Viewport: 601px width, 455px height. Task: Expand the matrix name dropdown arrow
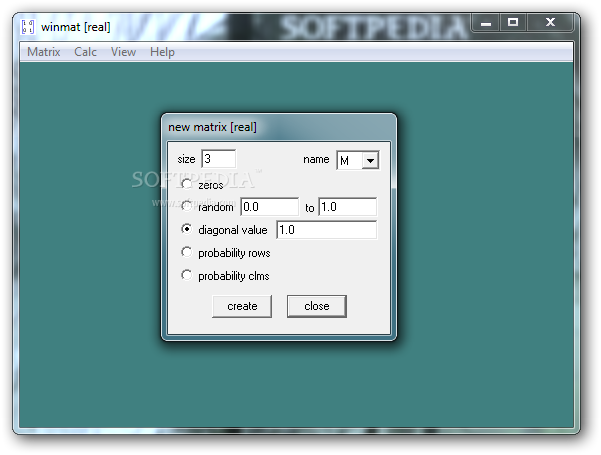coord(370,160)
